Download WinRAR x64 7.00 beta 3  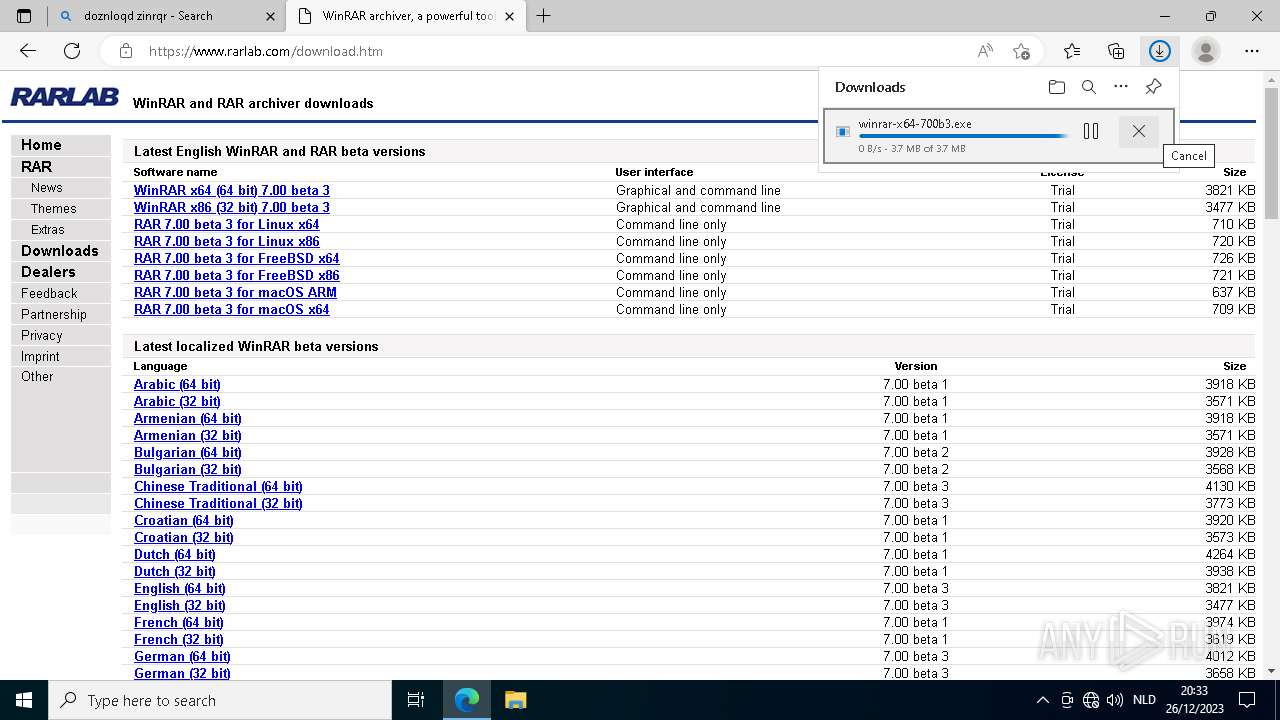[x=232, y=190]
